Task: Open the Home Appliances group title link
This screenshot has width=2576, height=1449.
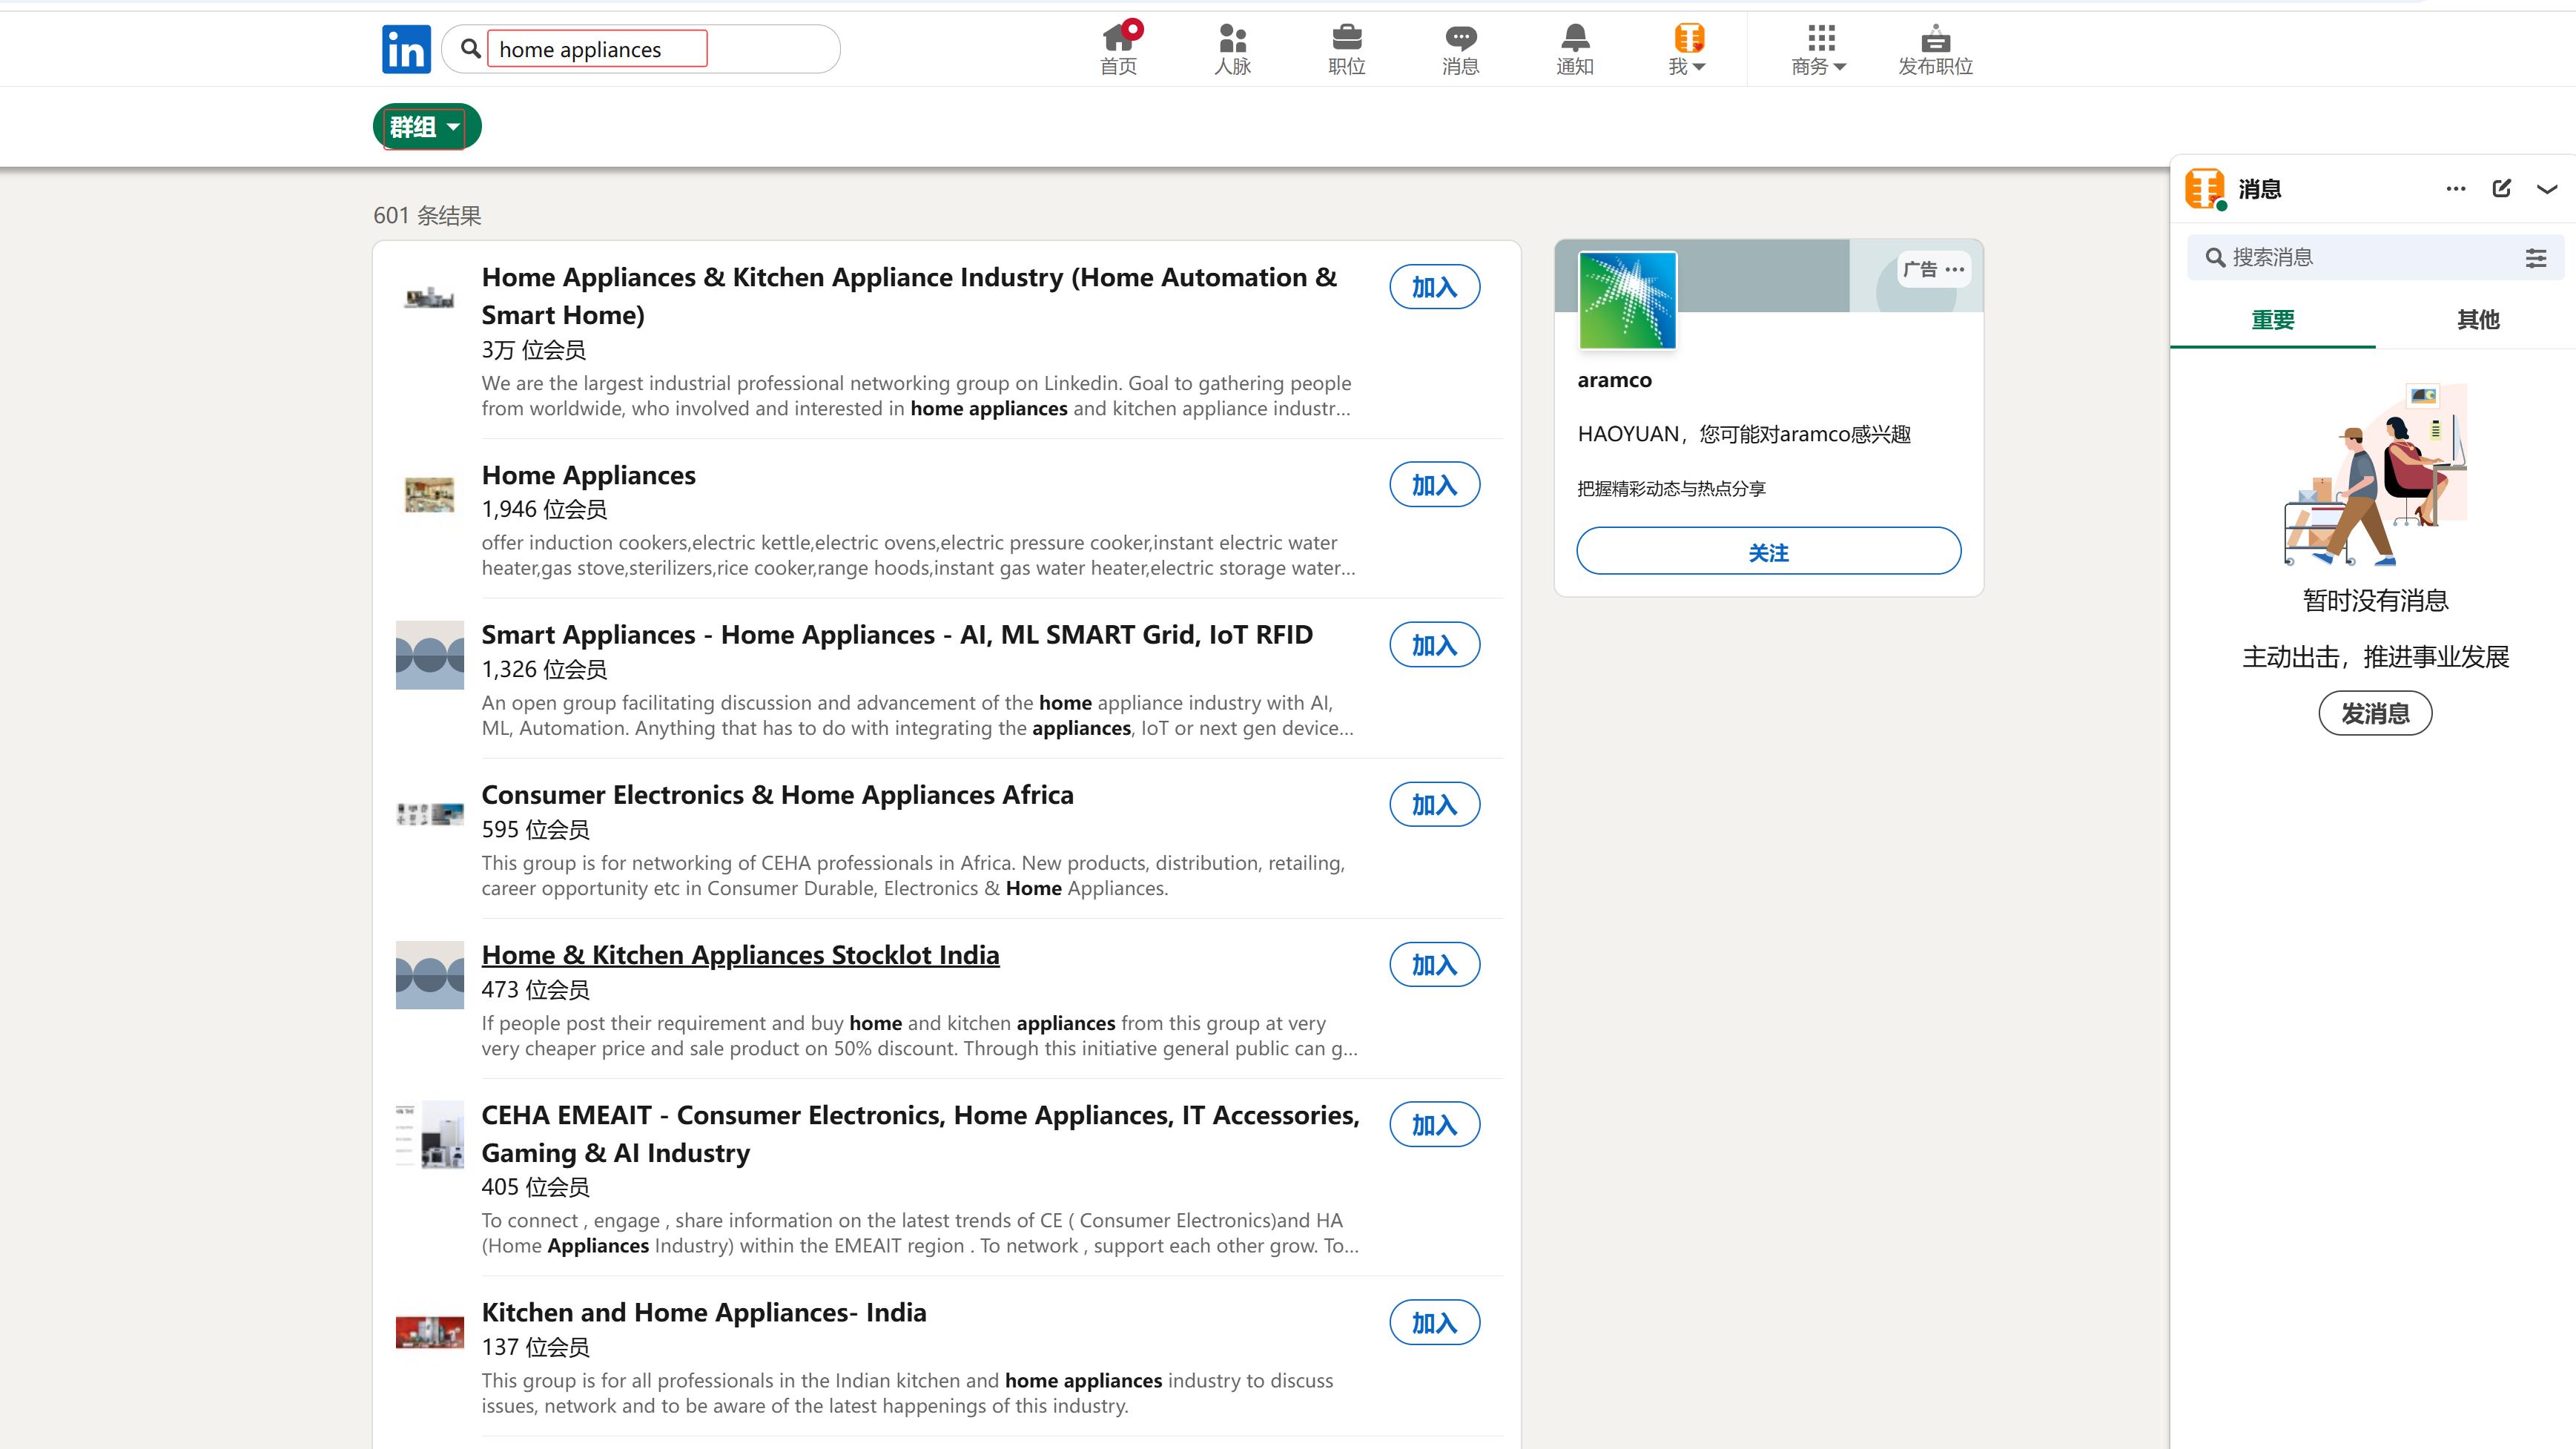Action: pos(589,475)
